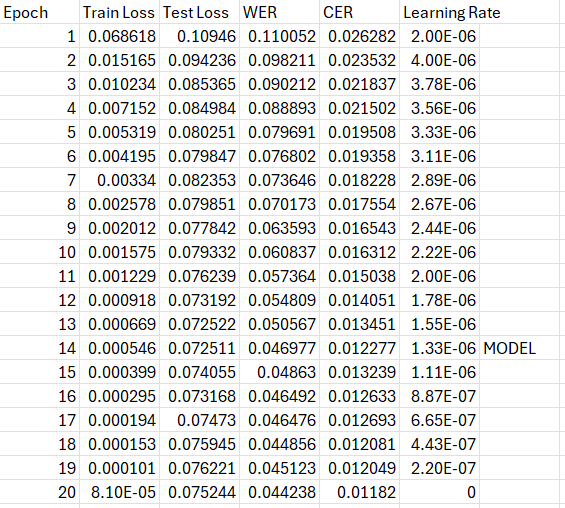Screen dimensions: 565x508
Task: Click Train Loss cell 0.005319
Action: (119, 132)
